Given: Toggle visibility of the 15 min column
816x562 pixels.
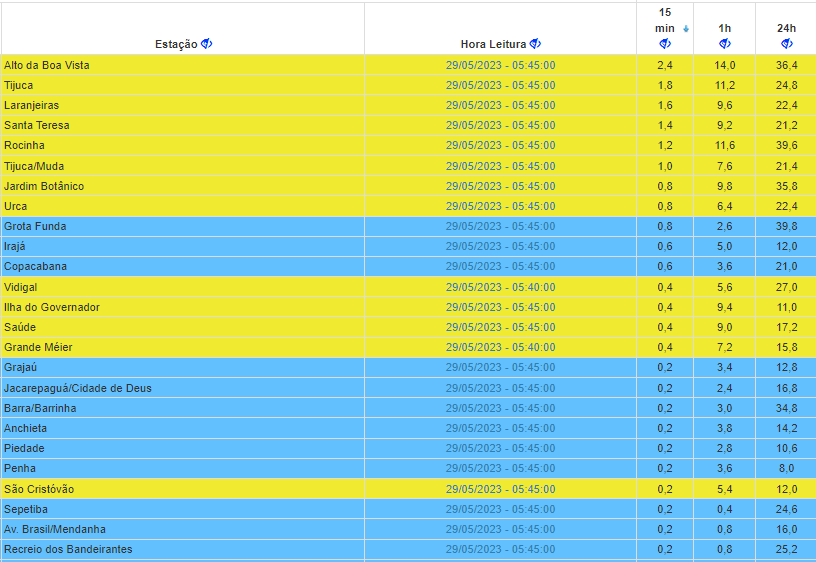Looking at the screenshot, I should 665,44.
